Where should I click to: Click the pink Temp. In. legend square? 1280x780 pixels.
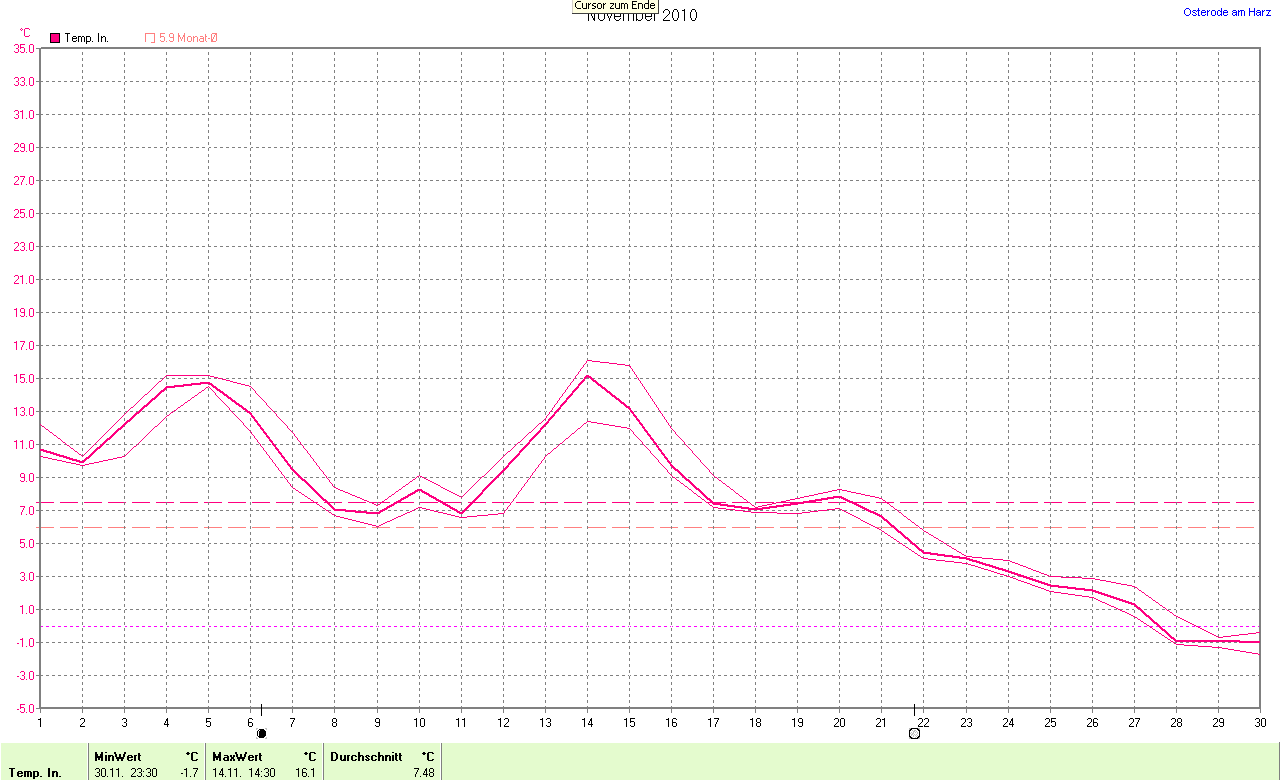click(x=55, y=38)
